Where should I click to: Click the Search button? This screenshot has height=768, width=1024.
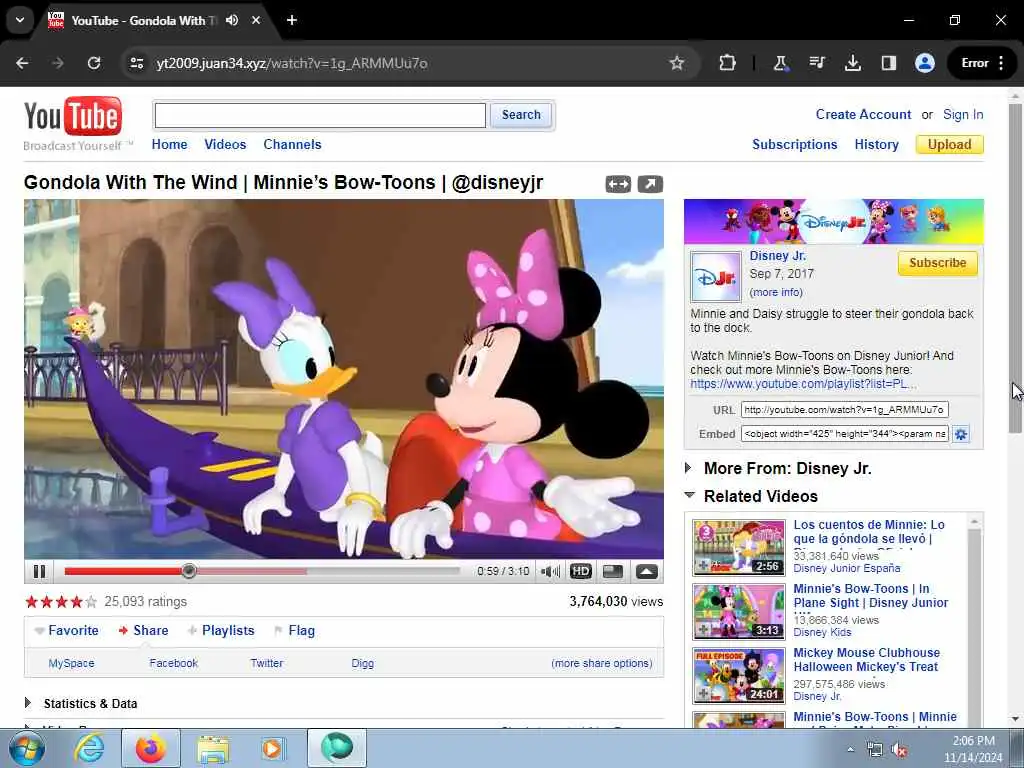point(521,115)
